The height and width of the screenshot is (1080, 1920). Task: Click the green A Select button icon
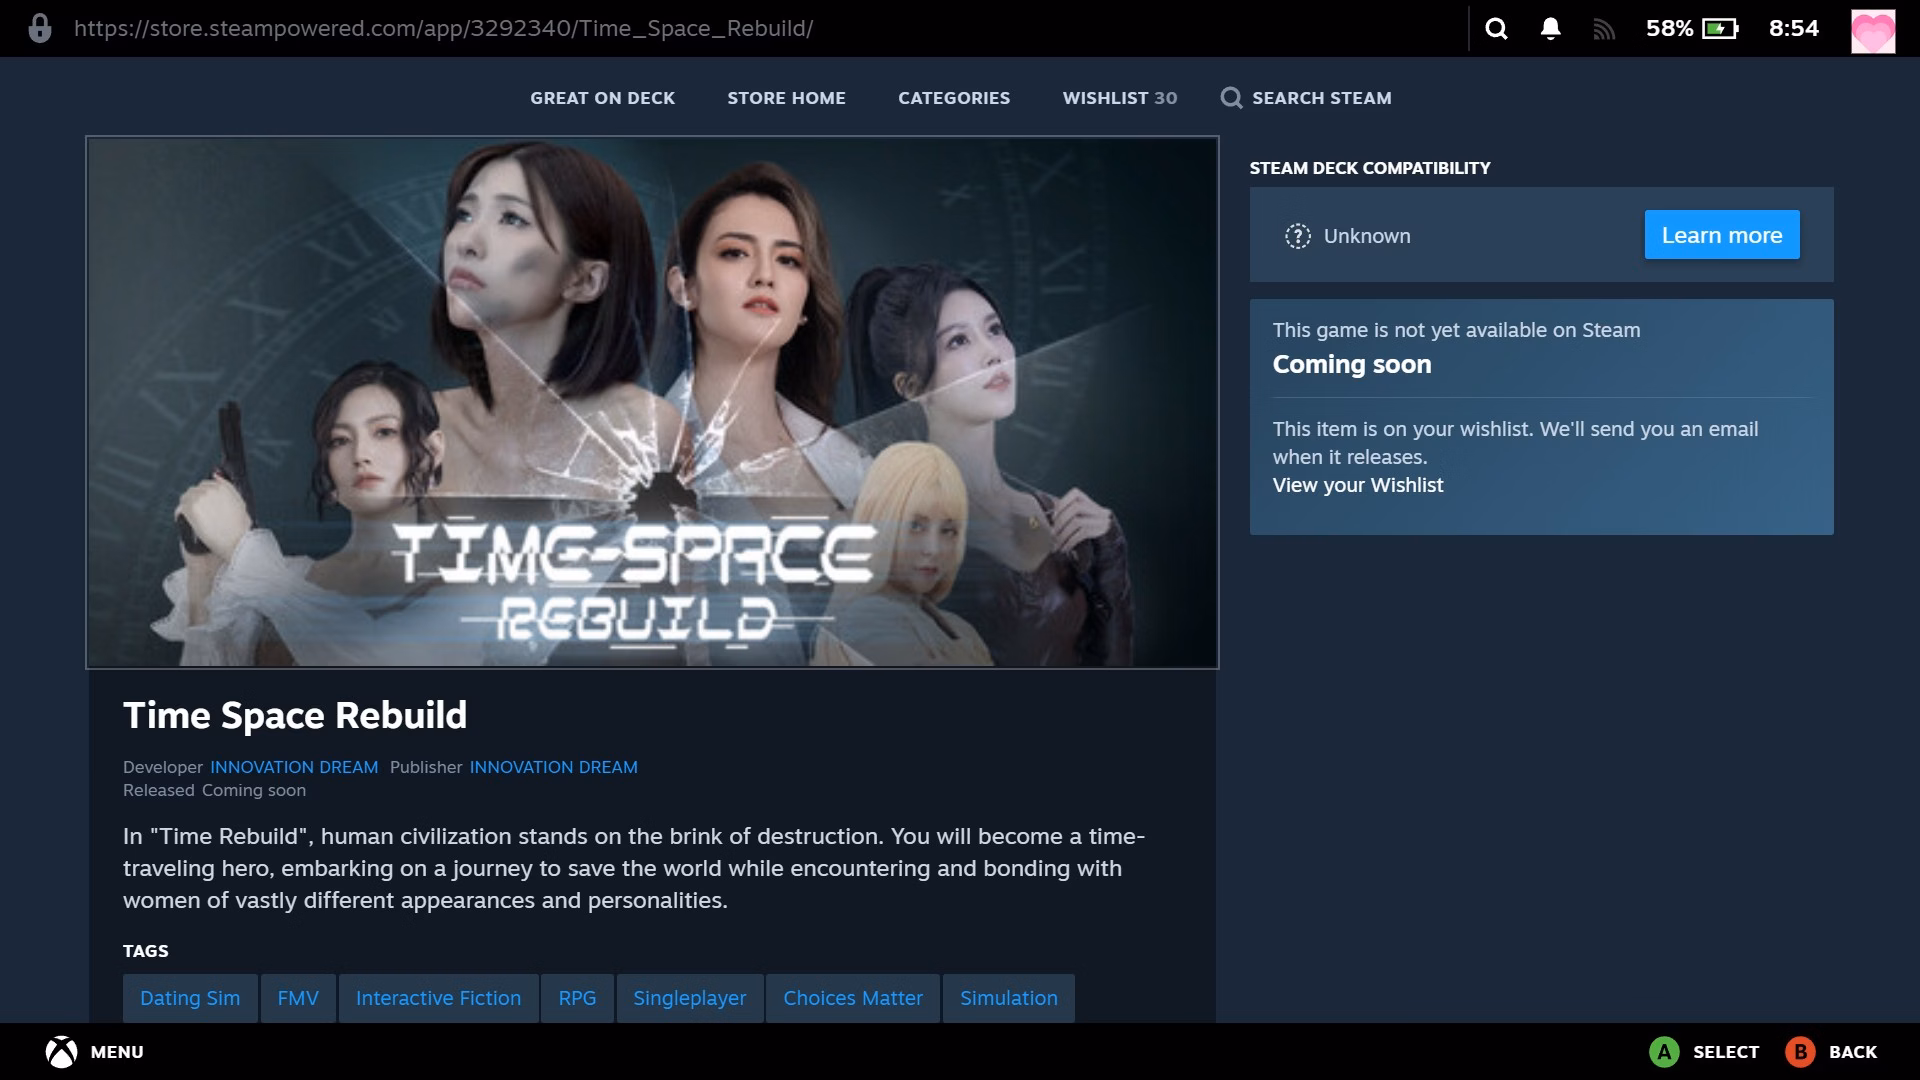coord(1664,1052)
